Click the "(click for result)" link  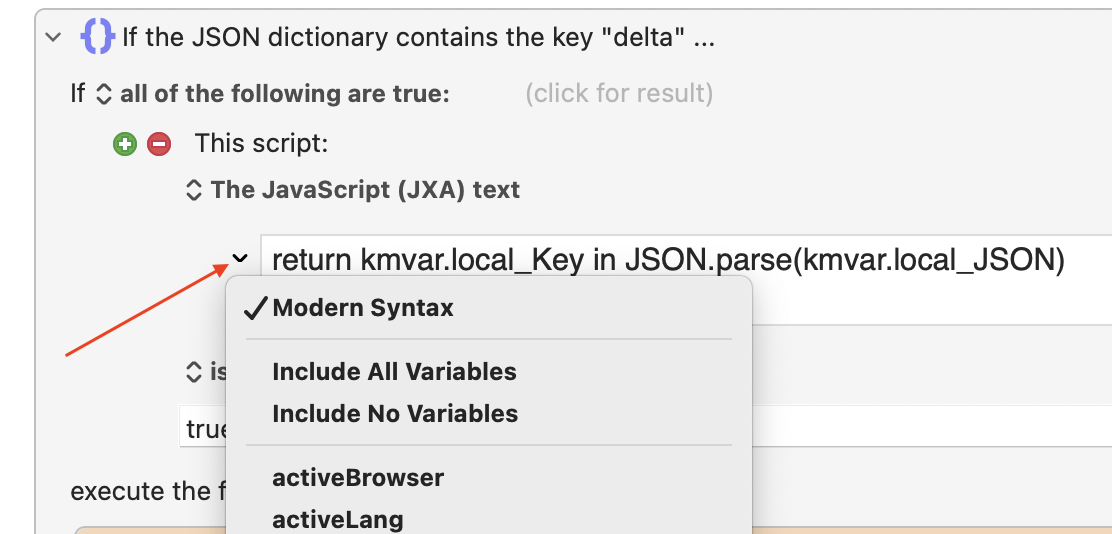[619, 94]
